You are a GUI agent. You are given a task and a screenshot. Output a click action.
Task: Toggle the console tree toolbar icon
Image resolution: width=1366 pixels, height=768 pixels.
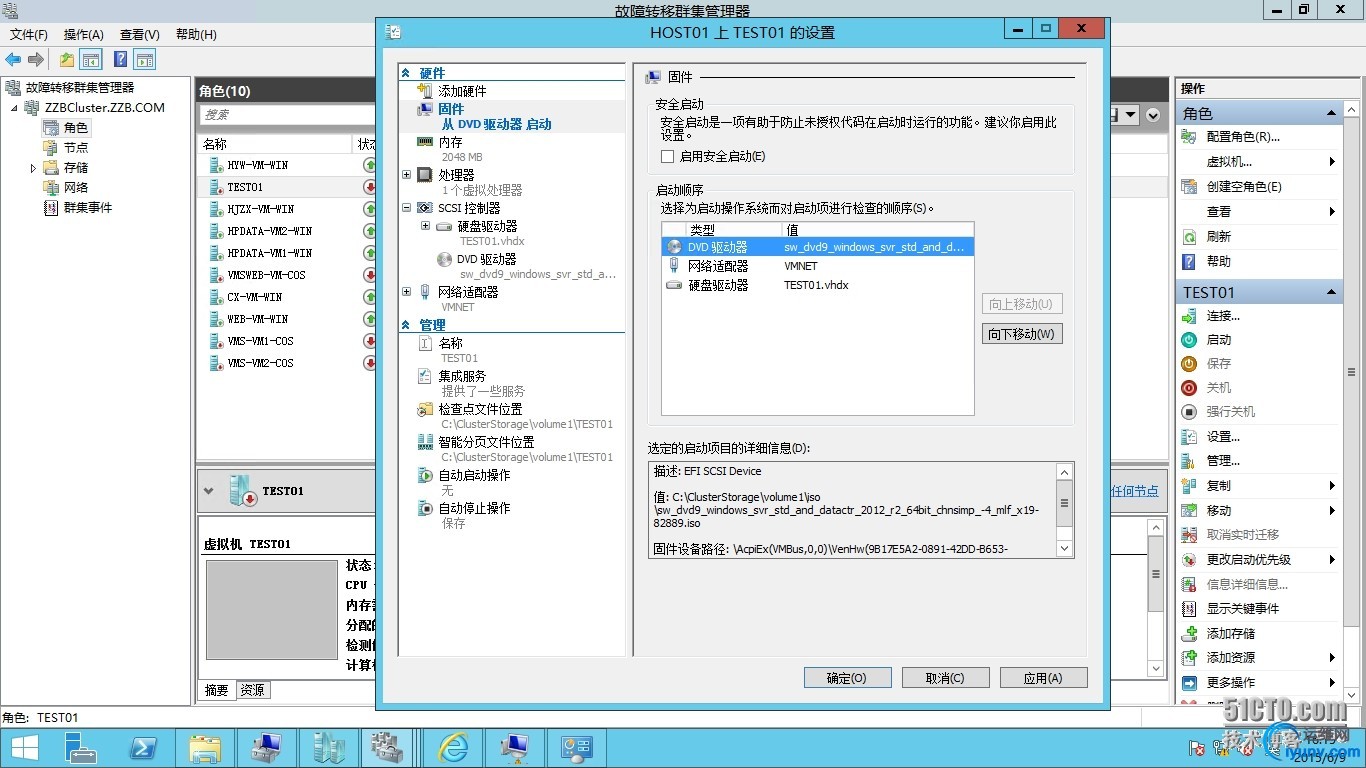pyautogui.click(x=91, y=60)
